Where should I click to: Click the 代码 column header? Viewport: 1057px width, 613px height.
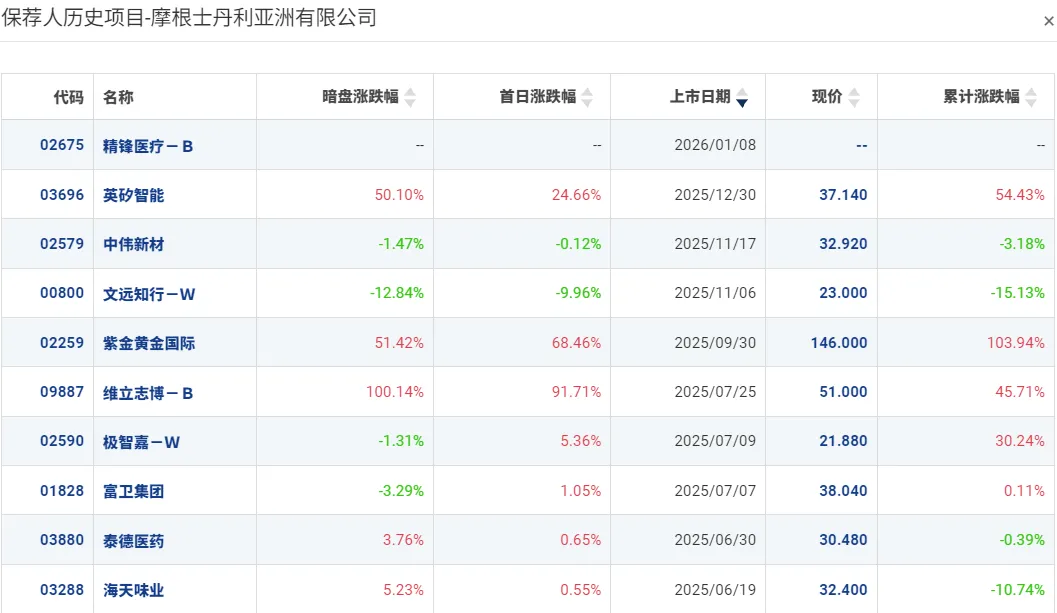click(69, 96)
